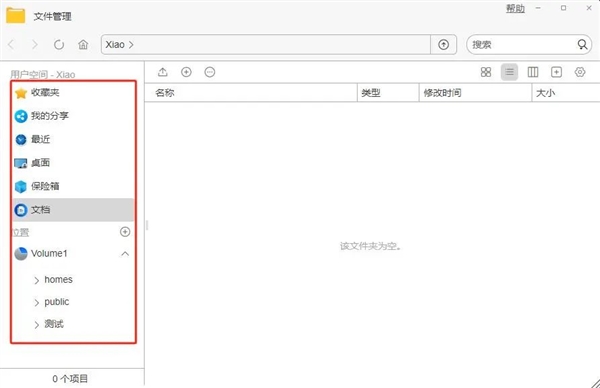The image size is (600, 388).
Task: Switch to column view
Action: point(533,72)
